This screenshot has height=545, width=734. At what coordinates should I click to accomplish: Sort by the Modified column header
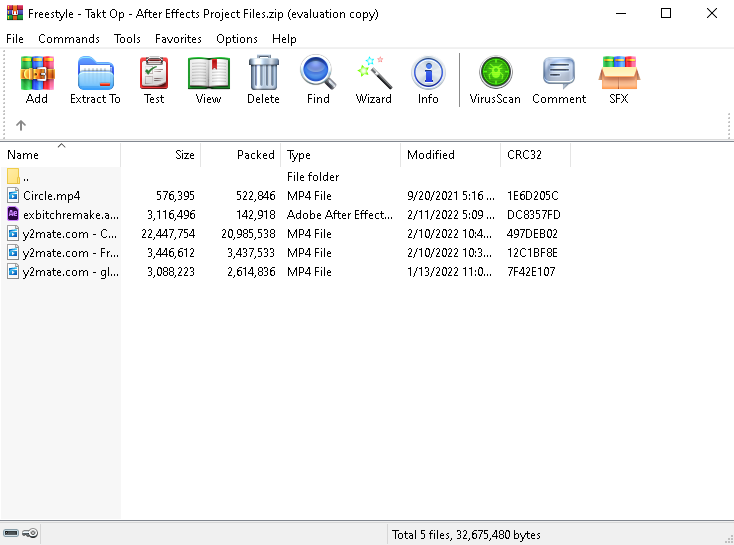coord(451,155)
